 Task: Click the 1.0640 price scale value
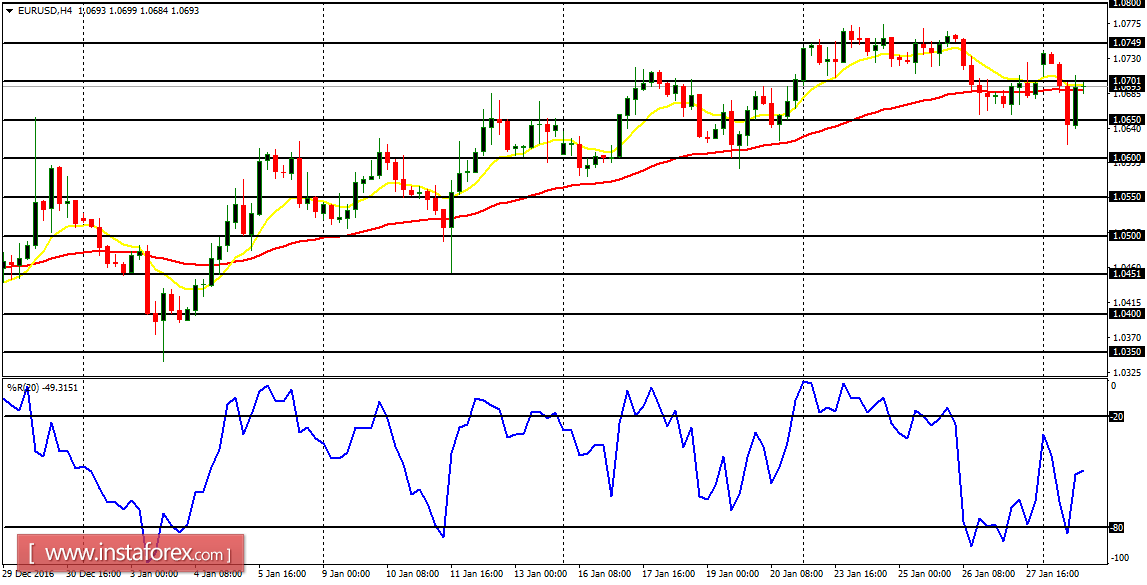pos(1125,129)
